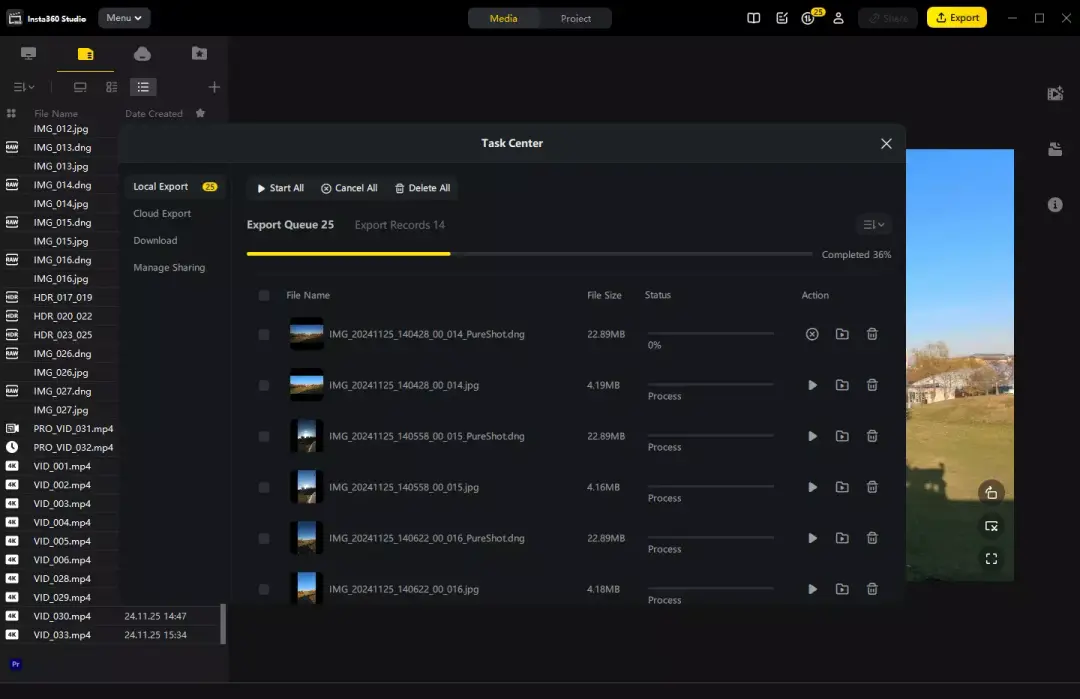Image resolution: width=1080 pixels, height=699 pixels.
Task: Open the Menu dropdown
Action: coord(124,18)
